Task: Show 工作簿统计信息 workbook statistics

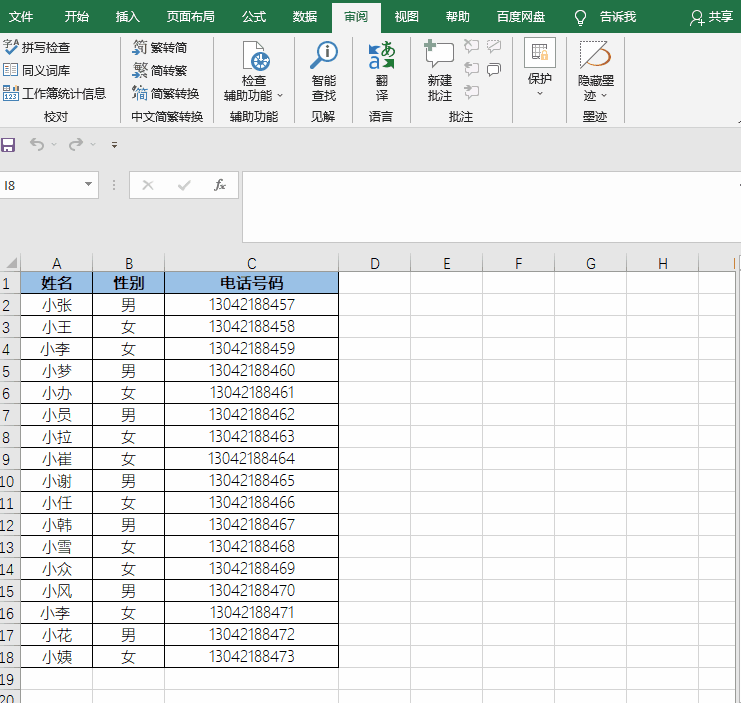Action: pyautogui.click(x=54, y=93)
